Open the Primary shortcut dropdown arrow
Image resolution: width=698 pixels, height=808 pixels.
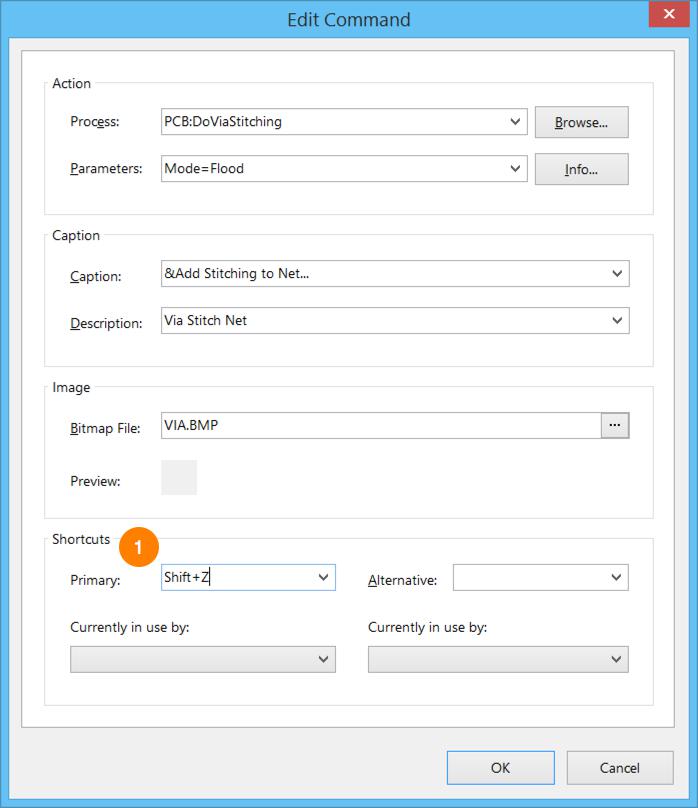(x=323, y=578)
